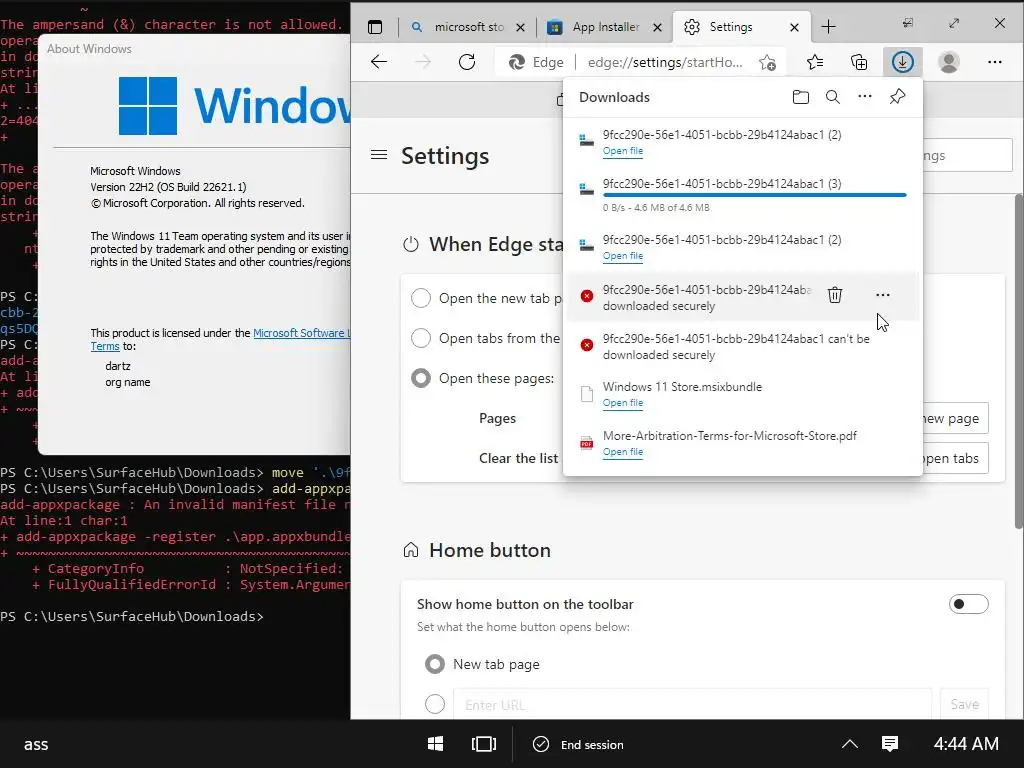This screenshot has width=1024, height=768.
Task: Open Task View on the taskbar
Action: [x=484, y=744]
